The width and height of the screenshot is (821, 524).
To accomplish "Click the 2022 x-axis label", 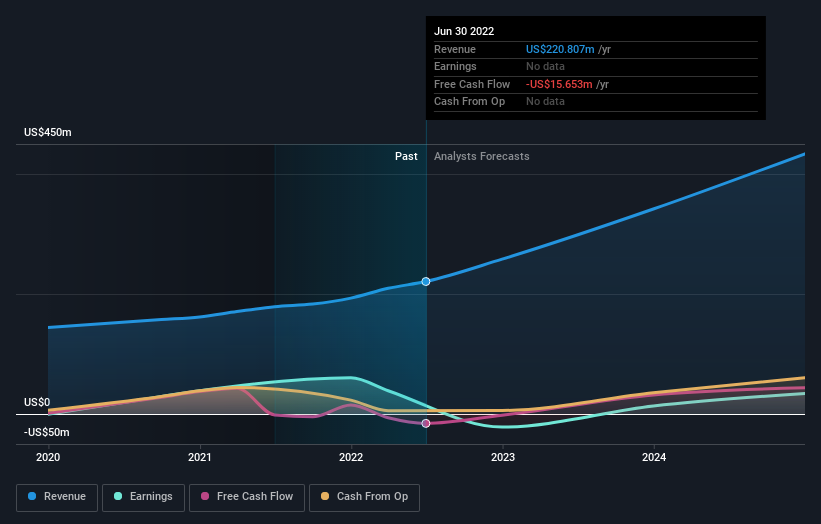I will 351,457.
